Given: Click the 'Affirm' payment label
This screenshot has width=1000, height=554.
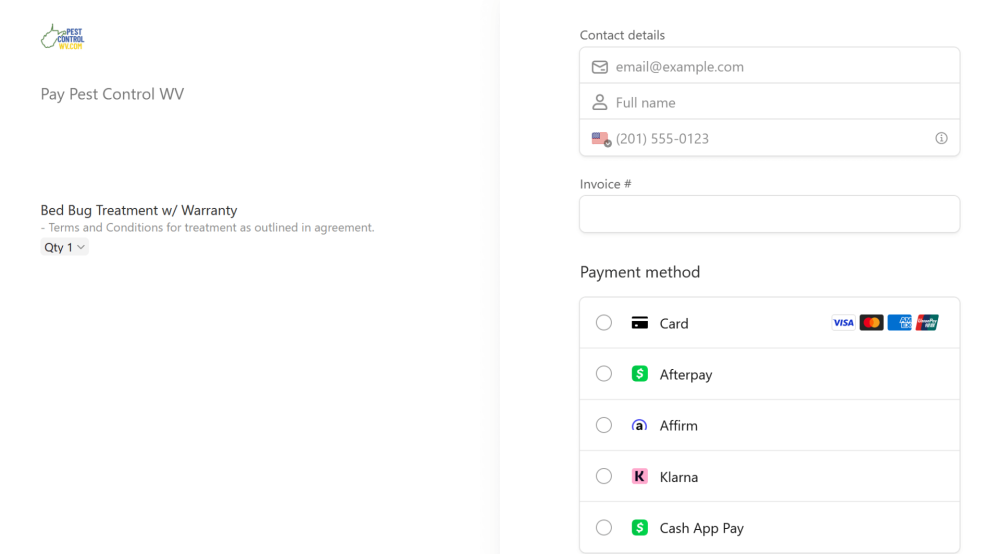Looking at the screenshot, I should pos(679,426).
